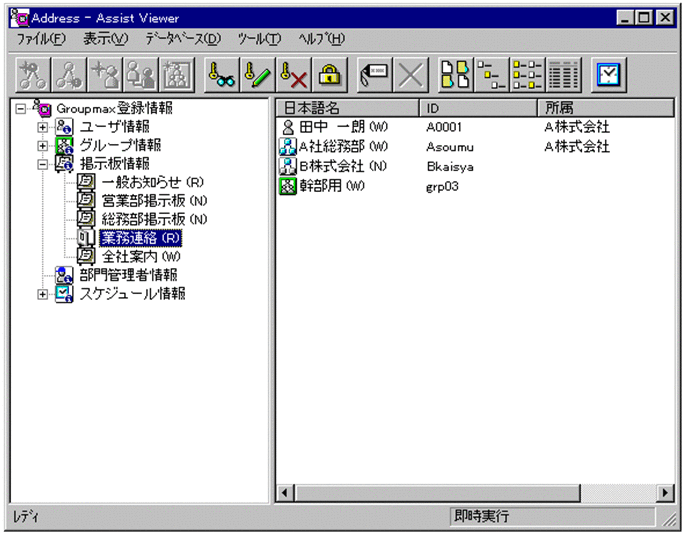The height and width of the screenshot is (535, 685).
Task: Expand the ユーザ情報 tree node
Action: coord(42,127)
